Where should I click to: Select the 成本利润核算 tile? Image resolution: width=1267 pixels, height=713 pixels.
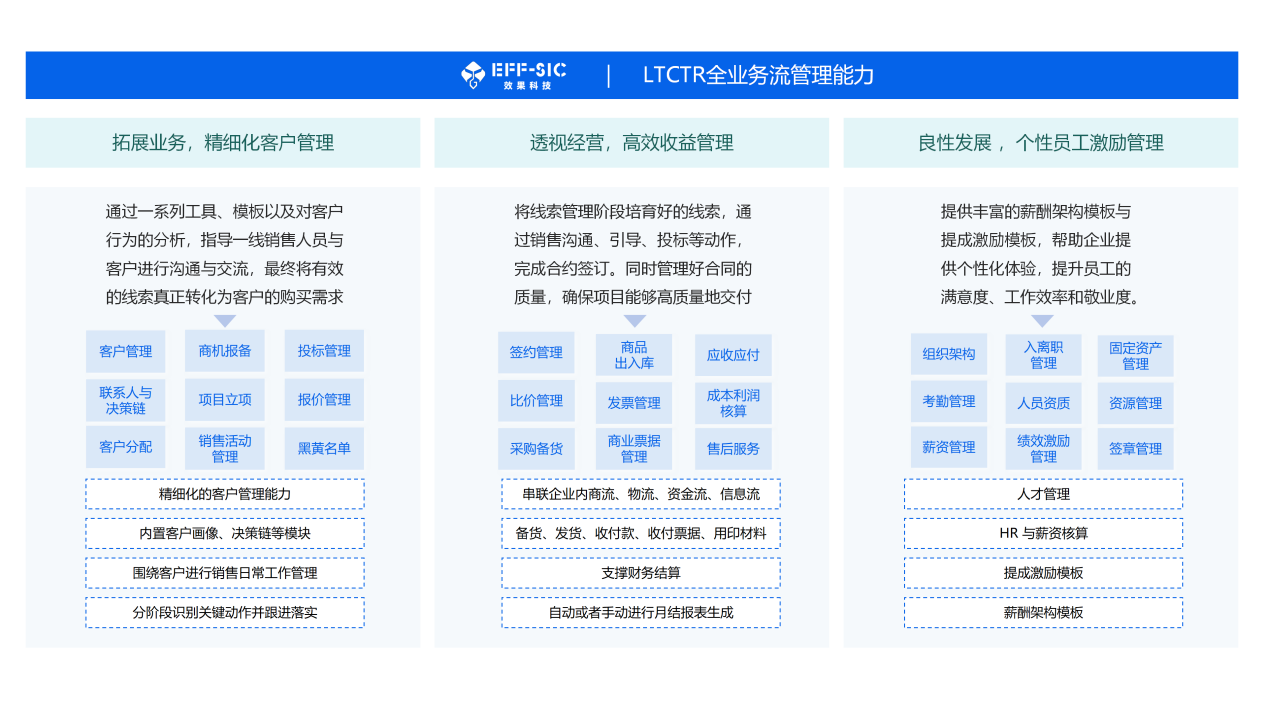(x=733, y=402)
